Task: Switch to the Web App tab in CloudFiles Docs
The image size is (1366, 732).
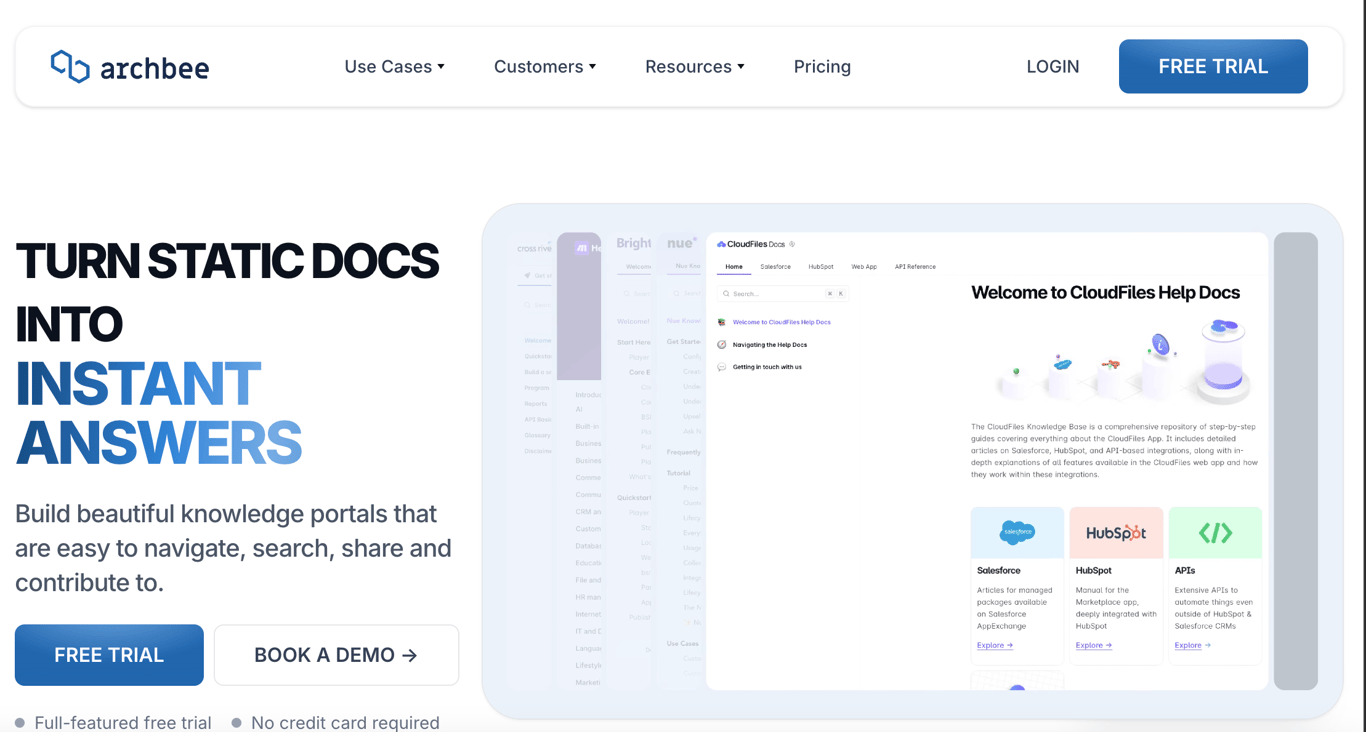Action: [864, 267]
